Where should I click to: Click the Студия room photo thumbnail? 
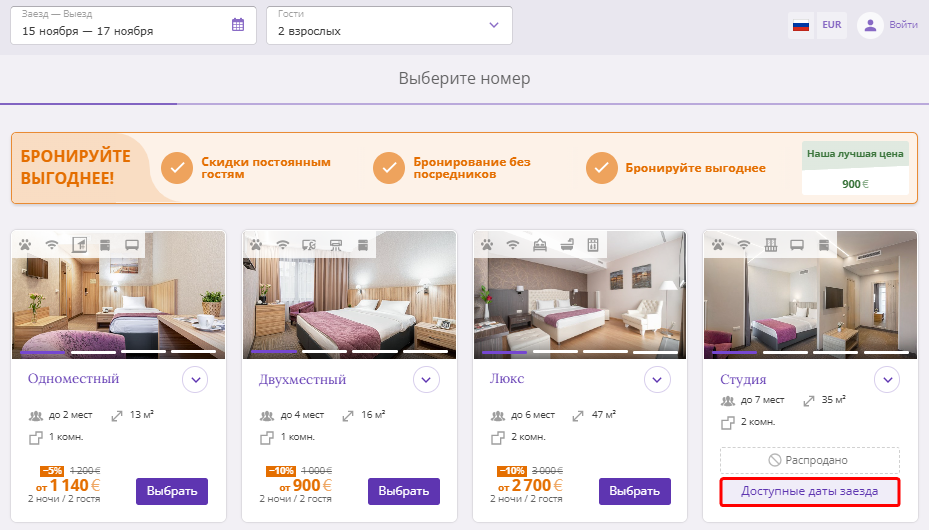click(x=810, y=295)
